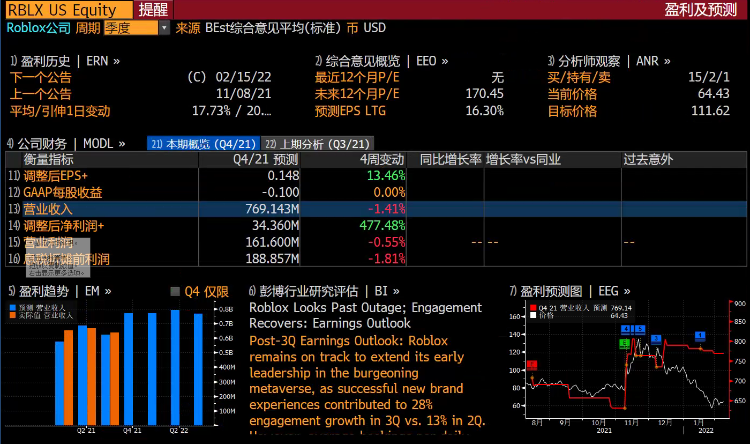Click the 当前价格 label
The image size is (750, 444).
point(572,94)
